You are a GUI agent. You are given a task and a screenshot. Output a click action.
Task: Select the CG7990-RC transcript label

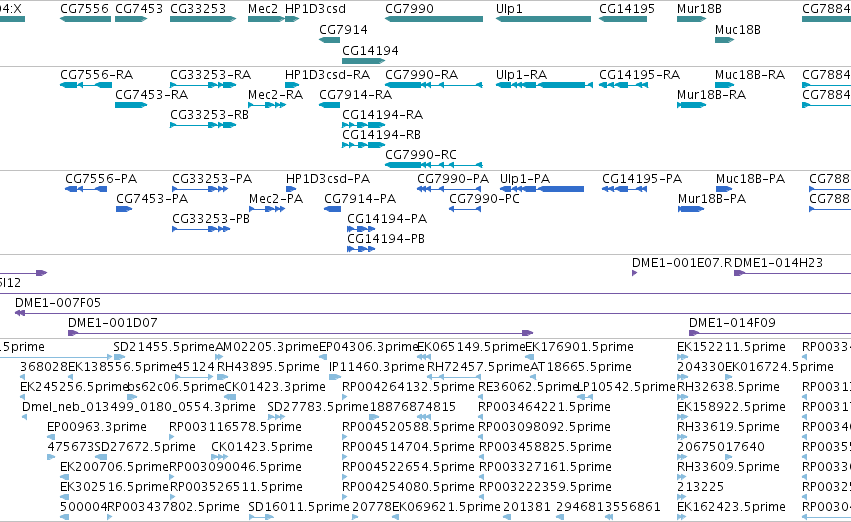click(x=421, y=155)
